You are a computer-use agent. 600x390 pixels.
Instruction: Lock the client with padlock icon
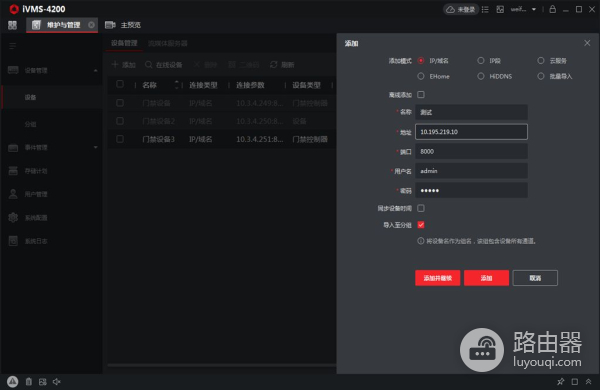point(553,9)
